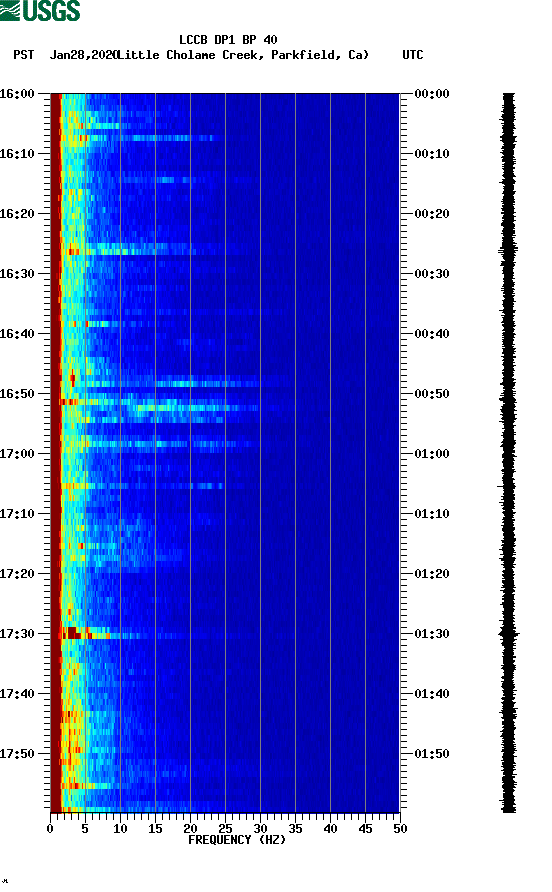Viewport: 552px width, 892px height.
Task: Click the 25 Hz frequency tick label
Action: pos(225,828)
